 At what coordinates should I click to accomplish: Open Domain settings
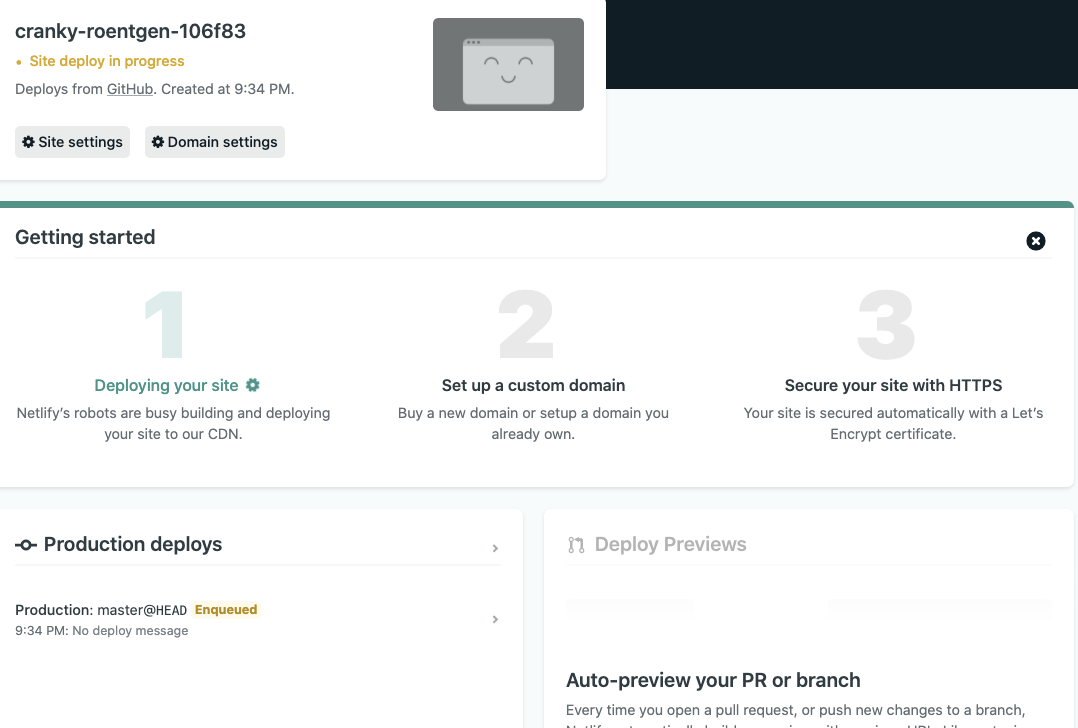214,142
